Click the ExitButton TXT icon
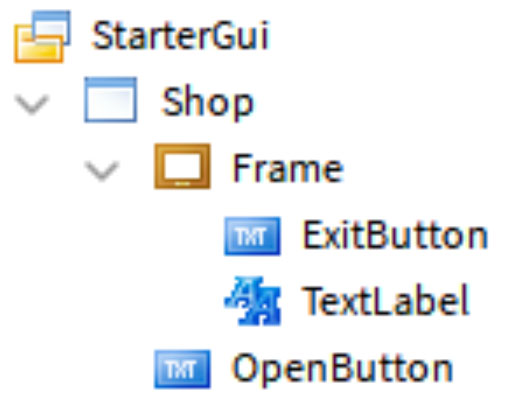 click(x=252, y=236)
